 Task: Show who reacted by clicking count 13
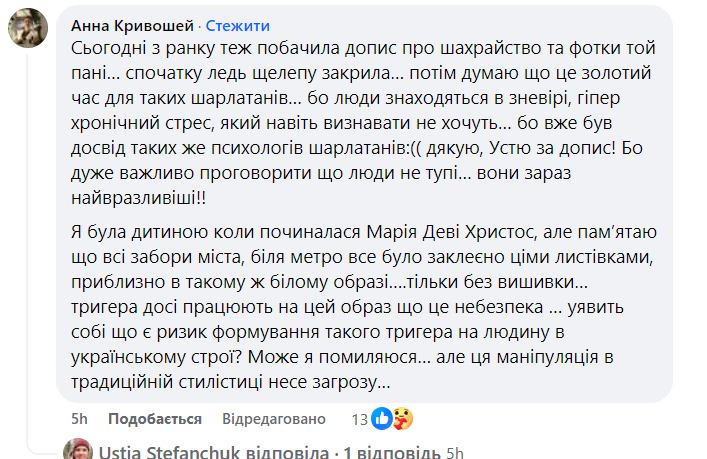(360, 418)
